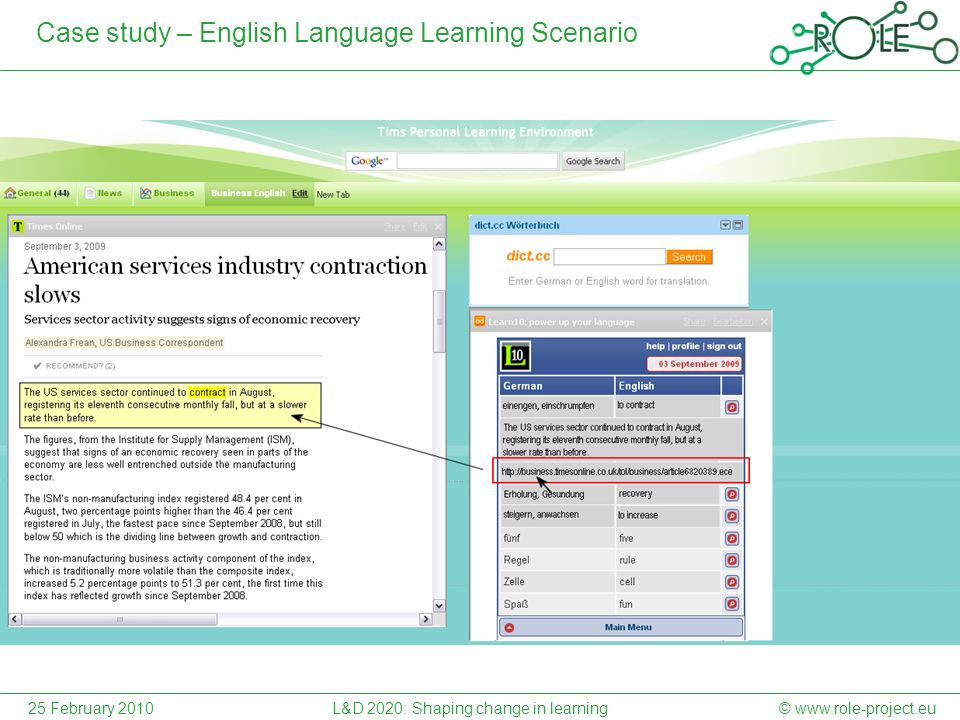
Task: Click the red icon in 'recovery' row
Action: (732, 494)
